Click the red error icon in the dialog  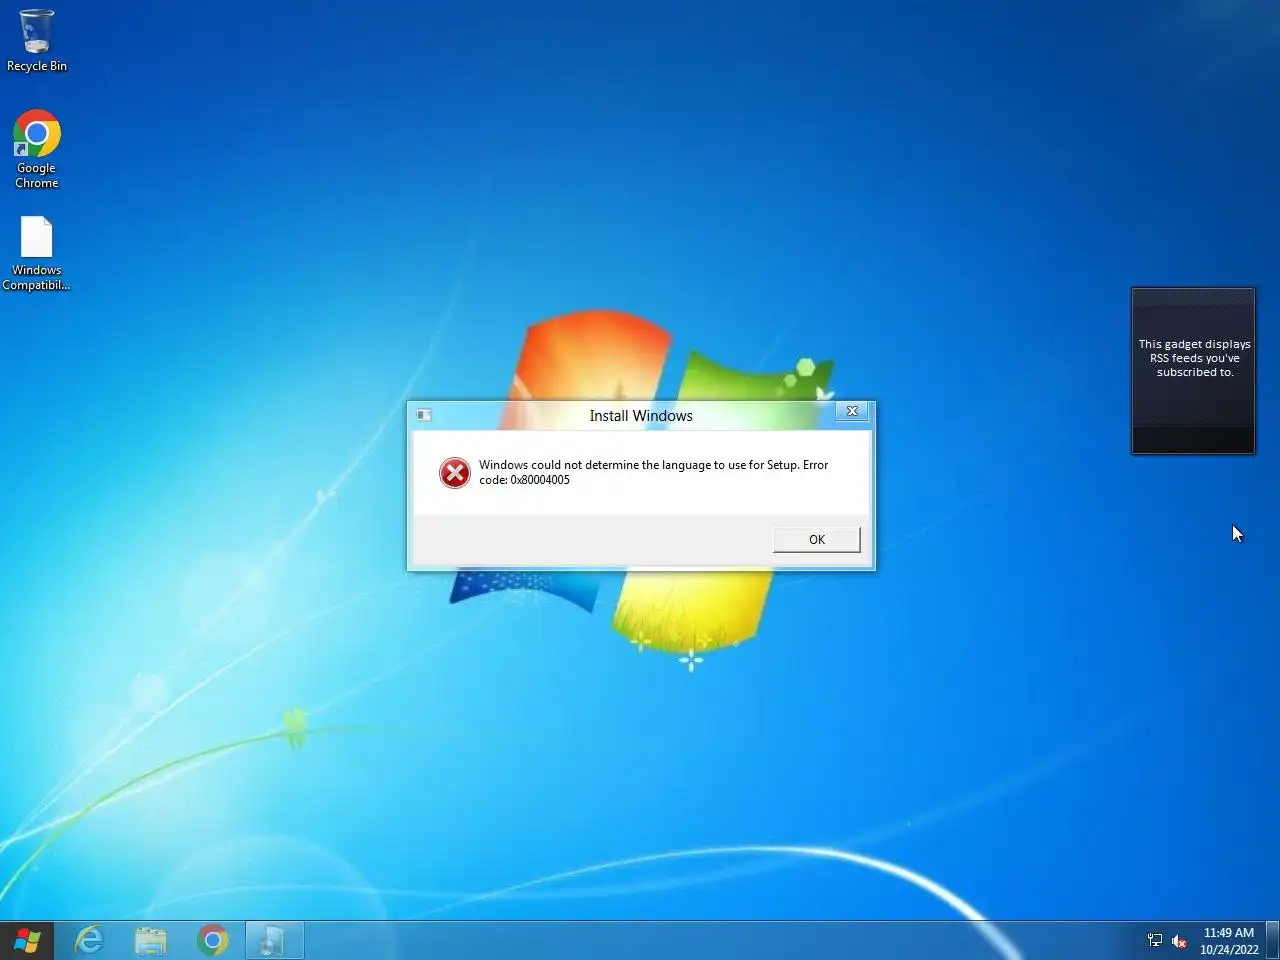[x=455, y=473]
